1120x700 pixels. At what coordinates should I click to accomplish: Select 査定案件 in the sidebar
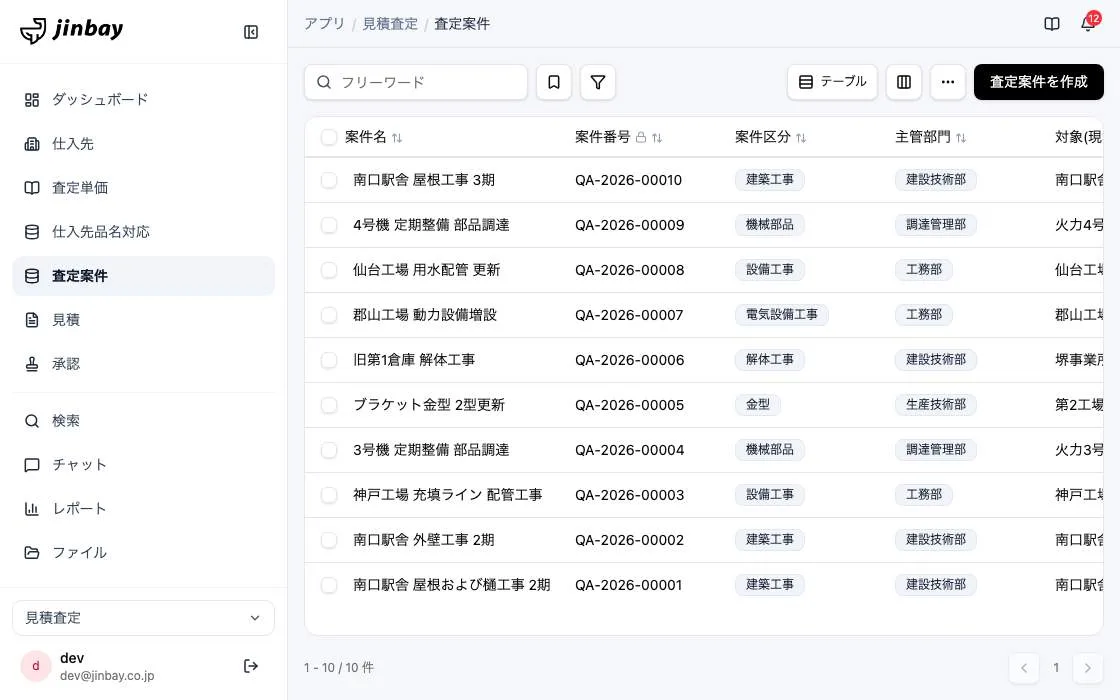coord(144,276)
